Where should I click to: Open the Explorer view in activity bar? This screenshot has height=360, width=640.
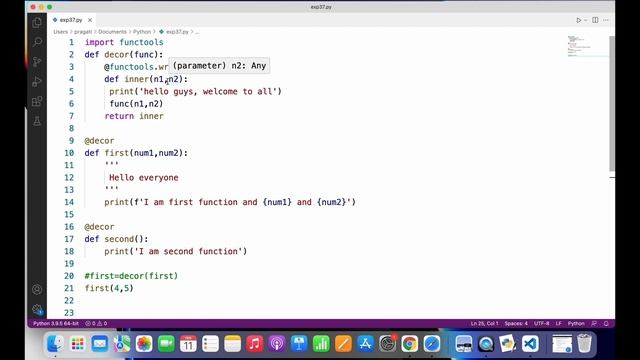(x=37, y=22)
